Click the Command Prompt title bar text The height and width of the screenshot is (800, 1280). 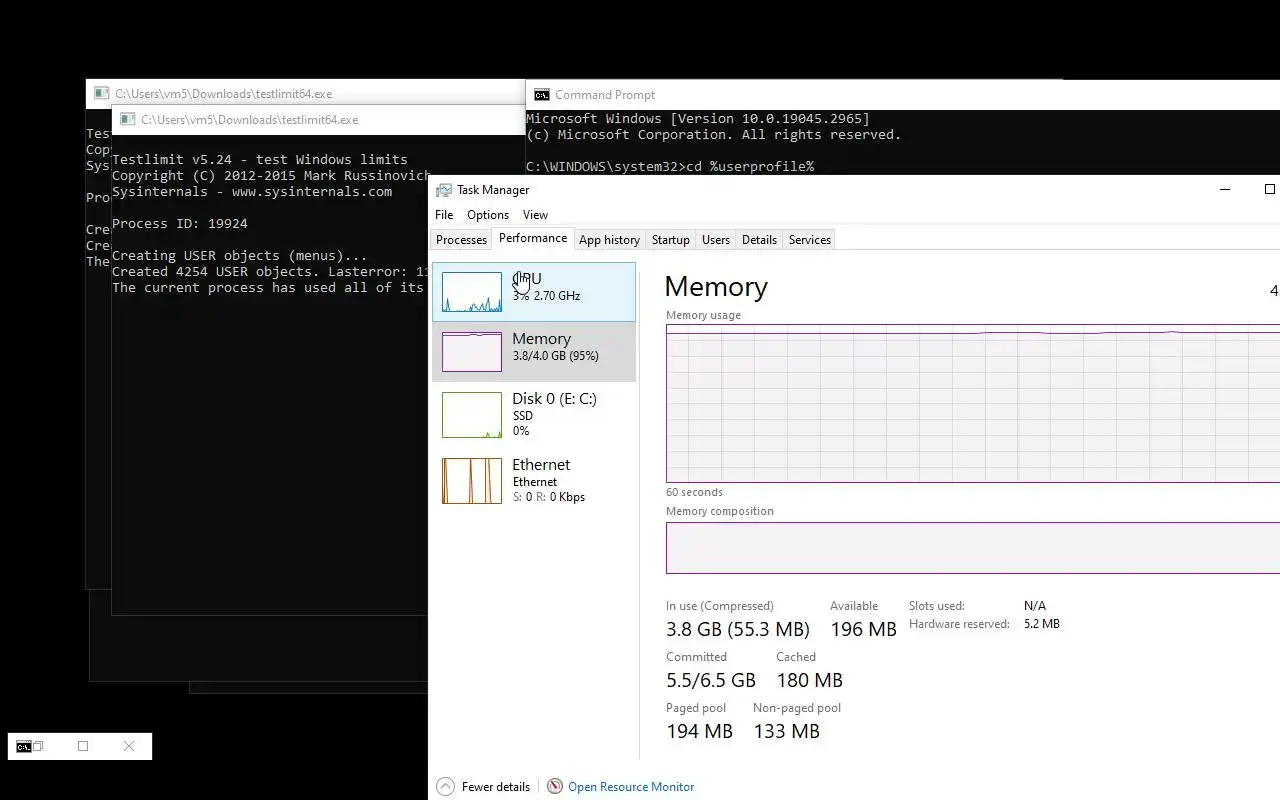coord(605,95)
